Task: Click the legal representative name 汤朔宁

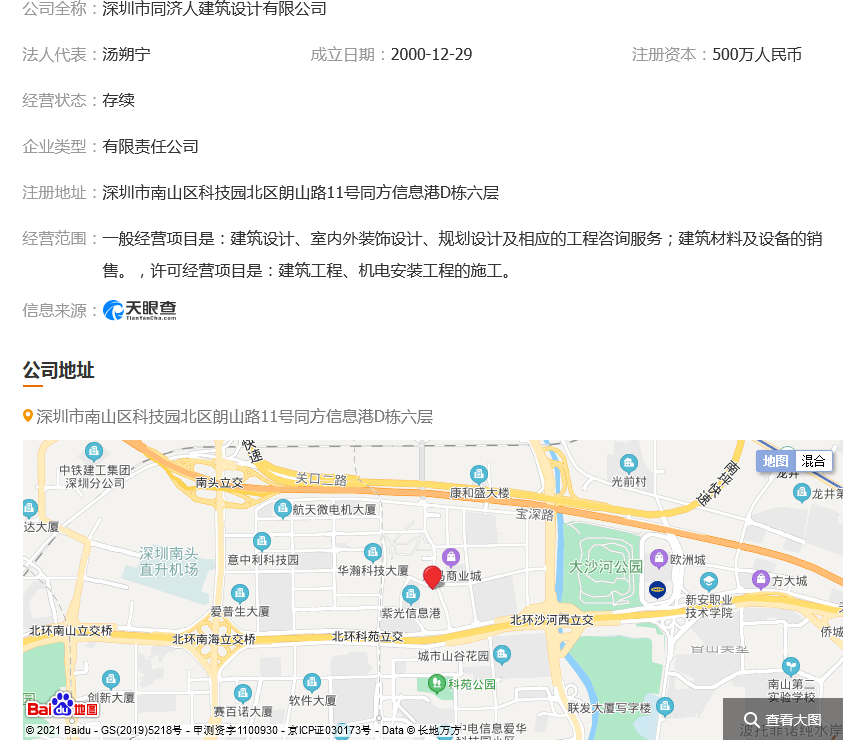Action: click(x=126, y=54)
